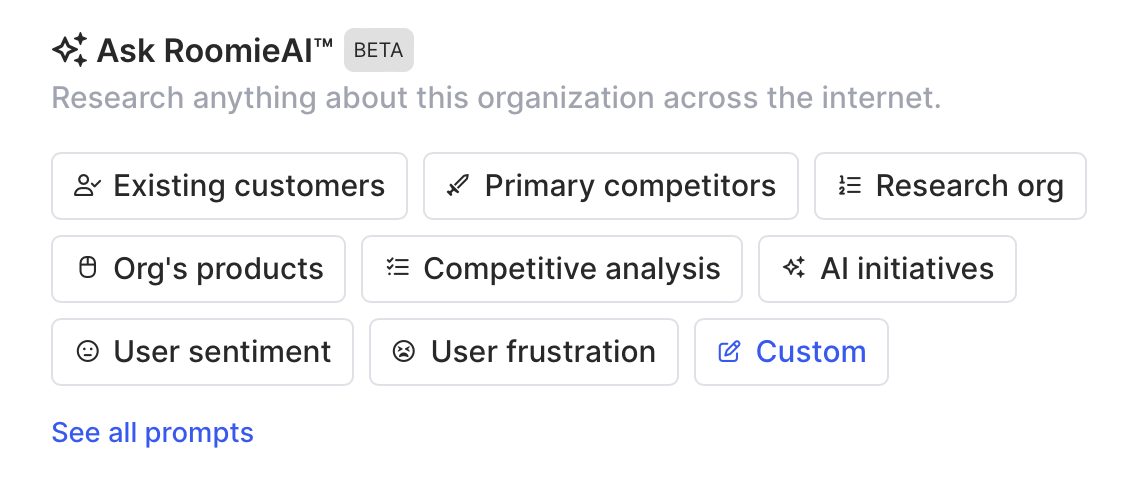Click the sparkle icon beside Ask RoomieAI
Screen dimensions: 1132x478
click(70, 50)
